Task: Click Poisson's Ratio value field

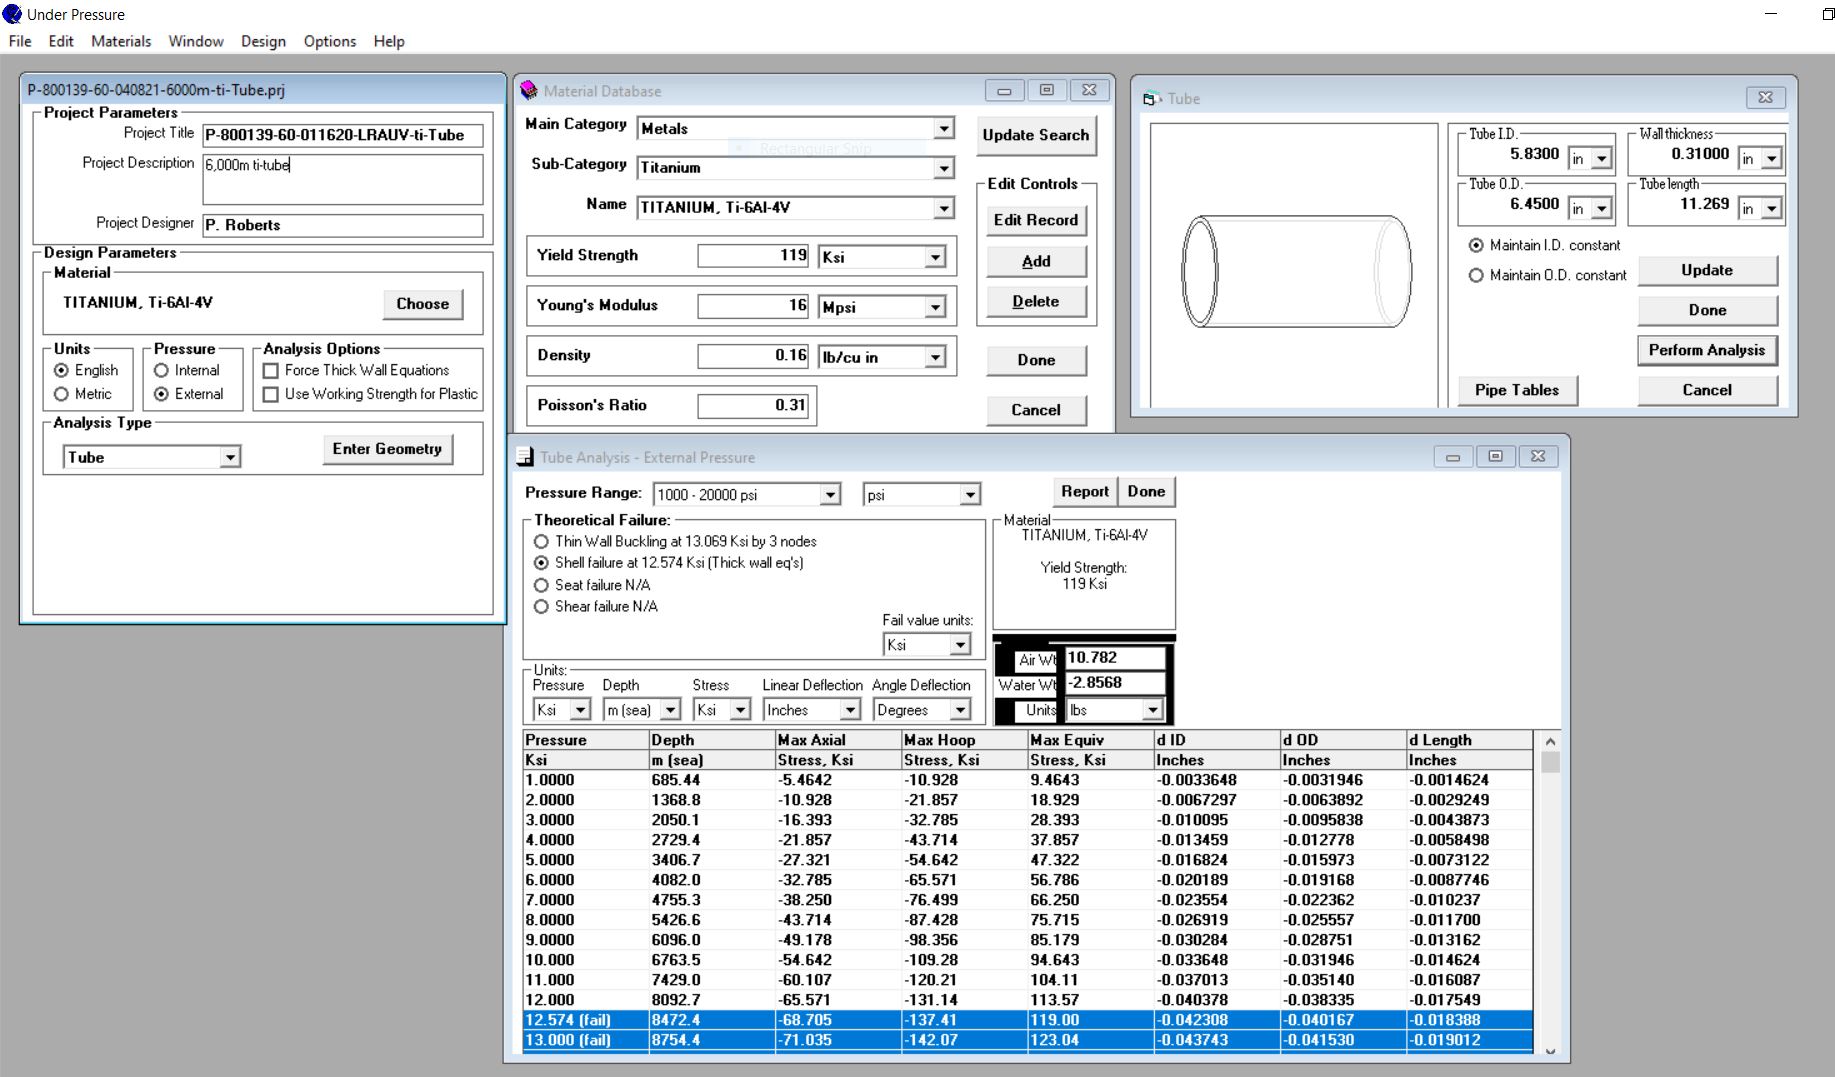Action: pos(753,405)
